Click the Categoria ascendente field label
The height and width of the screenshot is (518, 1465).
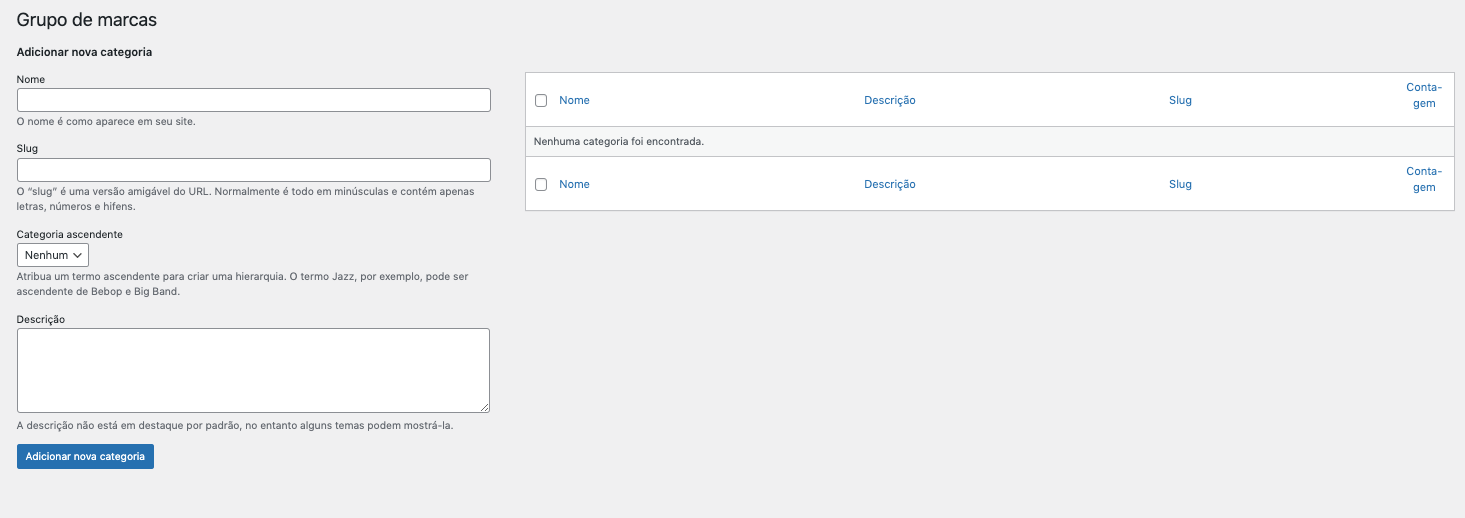(x=70, y=234)
